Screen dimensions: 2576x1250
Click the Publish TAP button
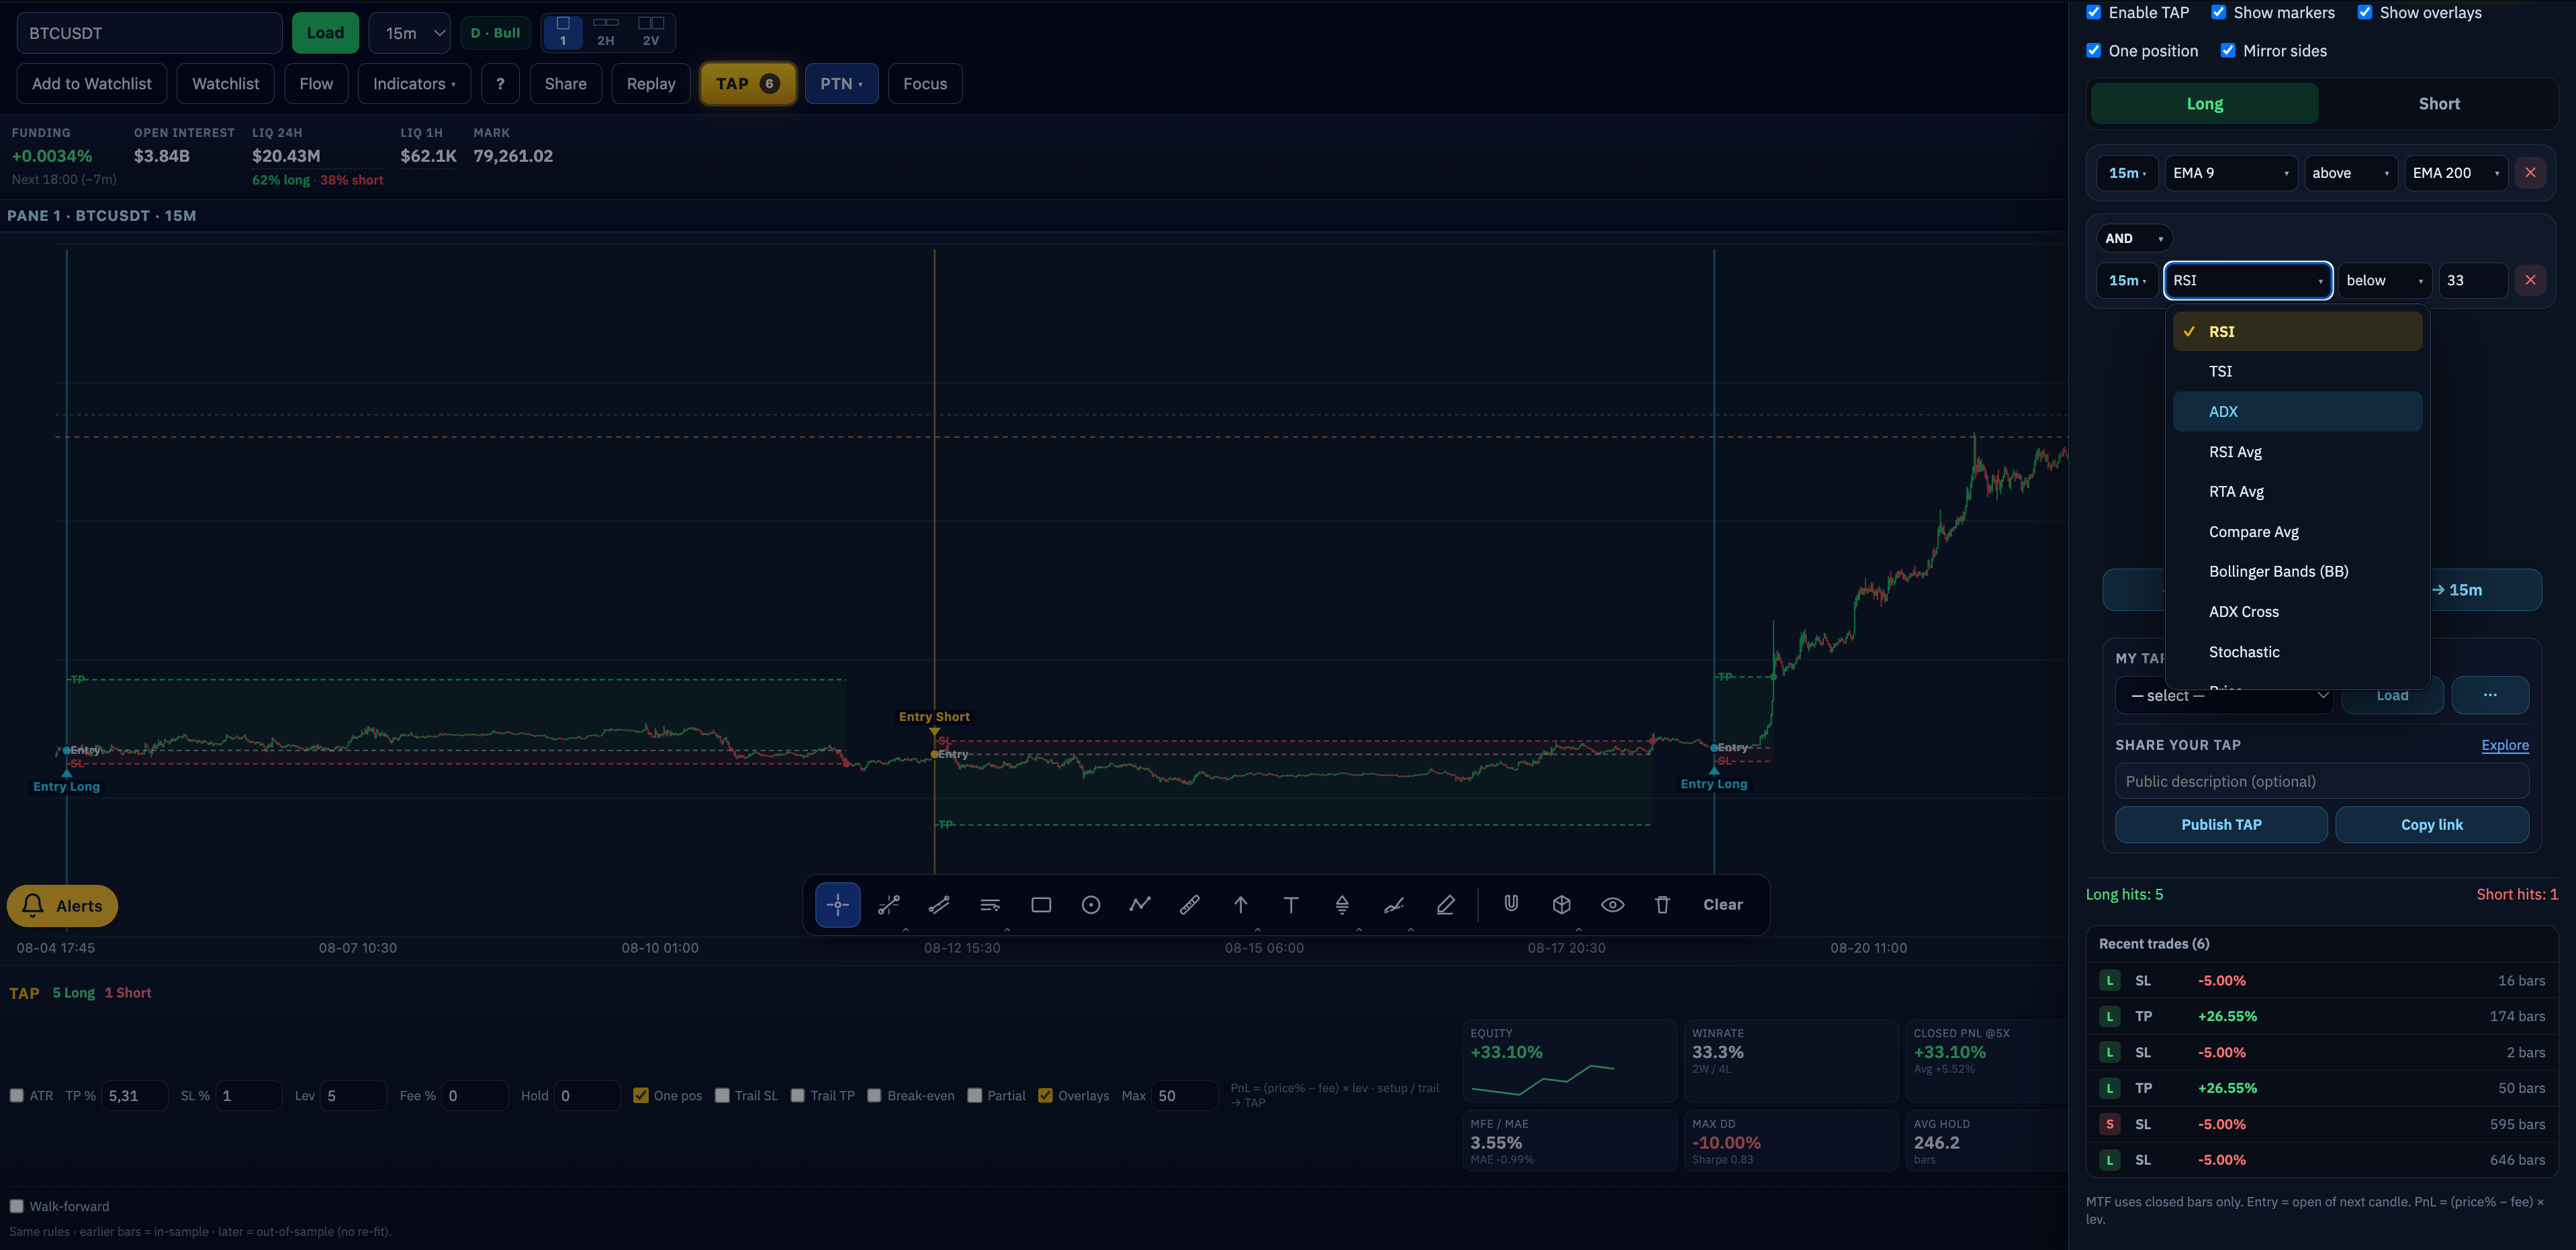(2221, 824)
